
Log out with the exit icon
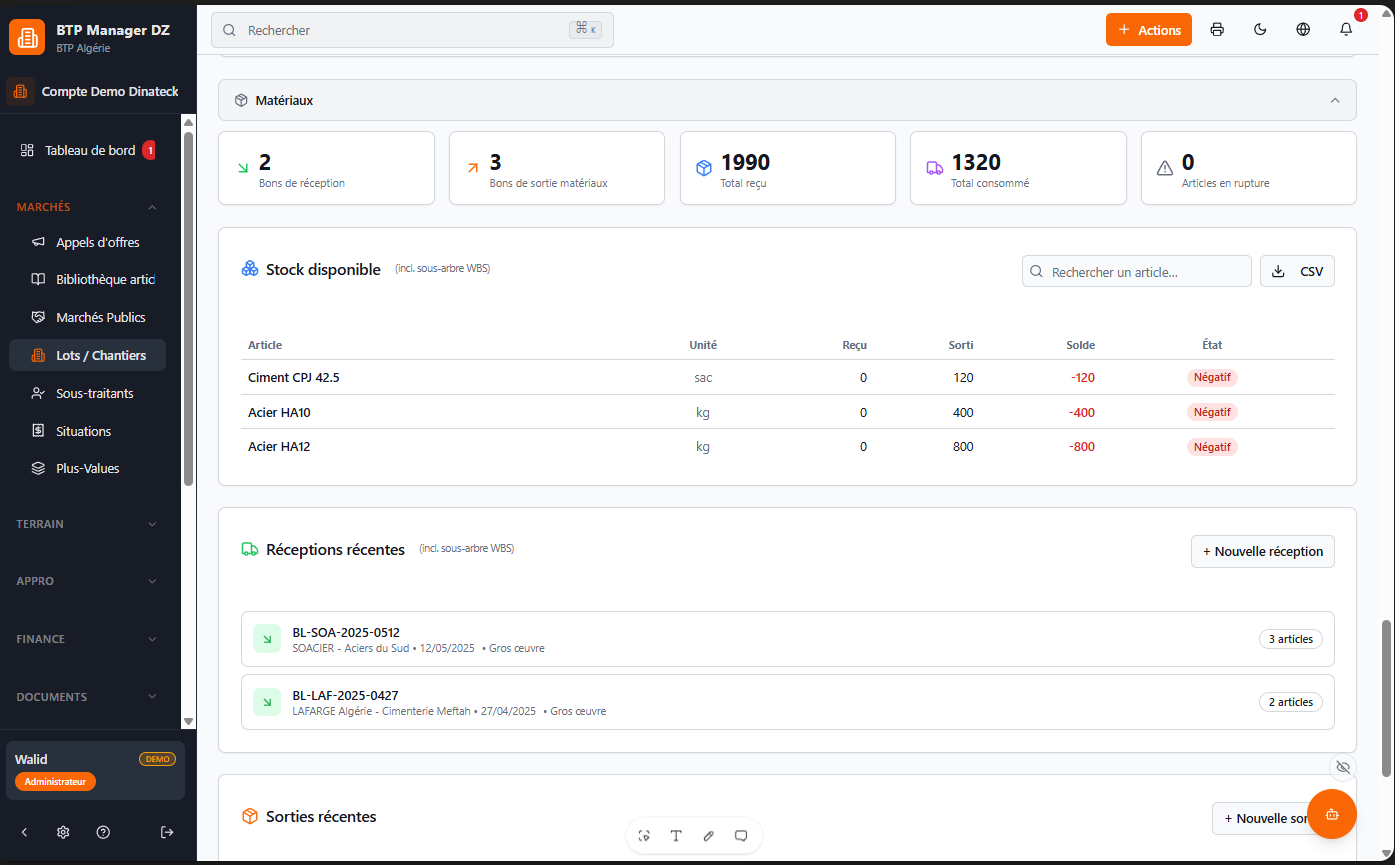(167, 832)
